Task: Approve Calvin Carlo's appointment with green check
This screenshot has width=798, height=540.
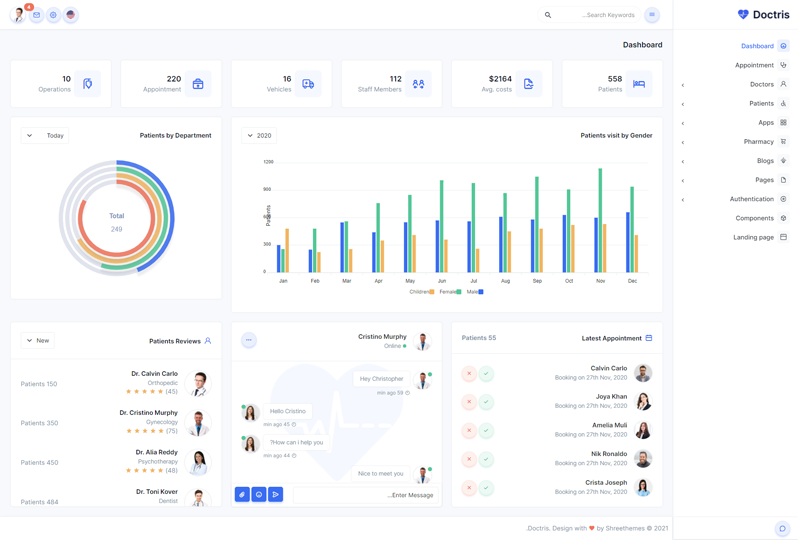Action: (486, 374)
